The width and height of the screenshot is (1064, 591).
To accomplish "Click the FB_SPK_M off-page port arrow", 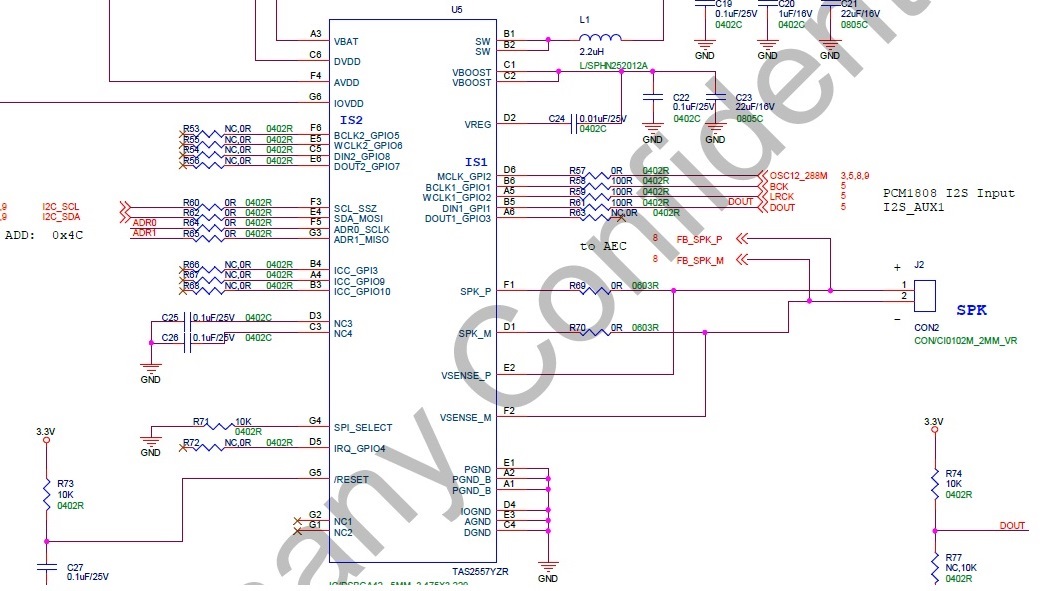I will [x=742, y=259].
